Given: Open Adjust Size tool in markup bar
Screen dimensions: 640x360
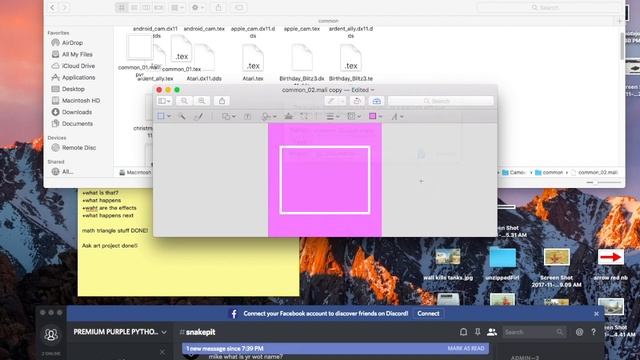Looking at the screenshot, I should (x=304, y=116).
